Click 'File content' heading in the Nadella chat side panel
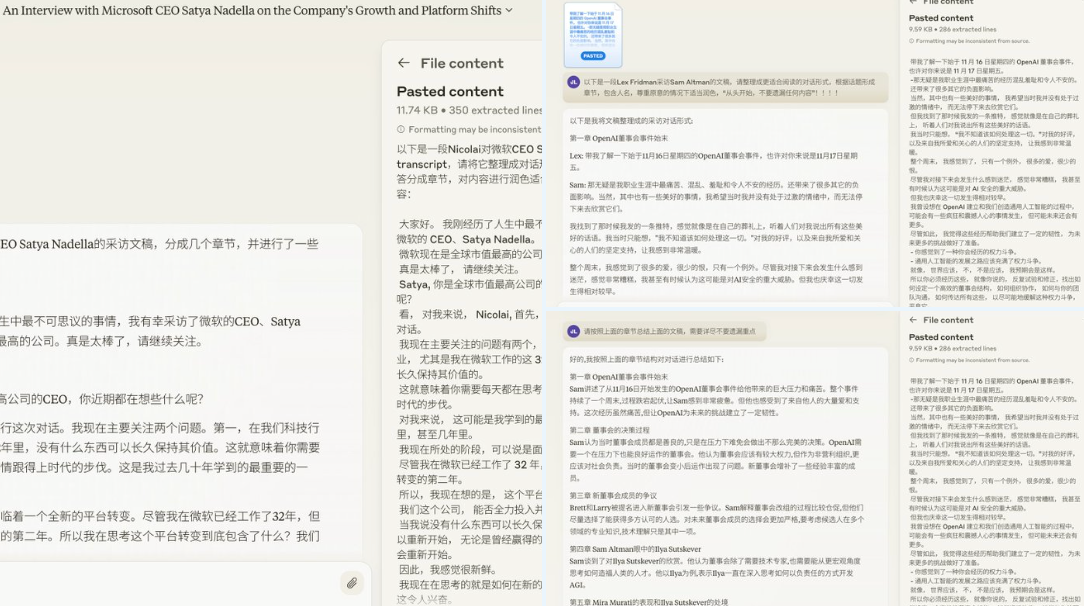The image size is (1084, 606). coord(462,63)
